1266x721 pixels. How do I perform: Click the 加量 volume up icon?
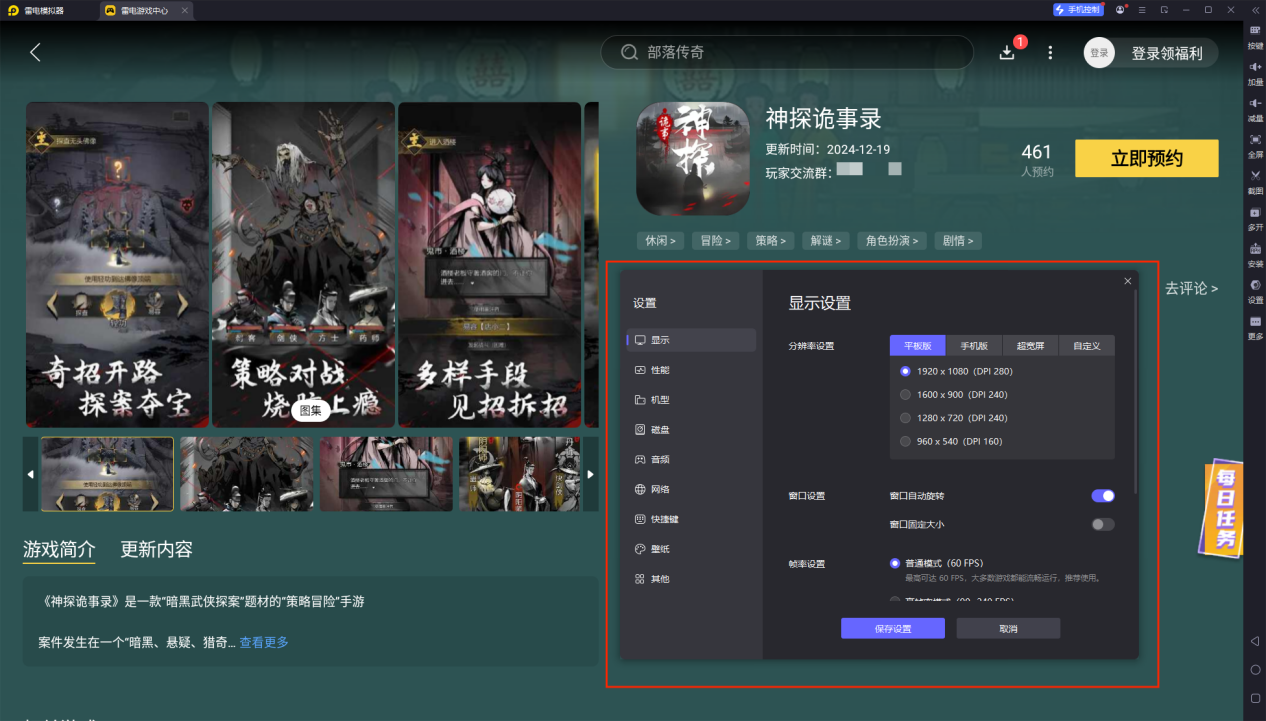pyautogui.click(x=1255, y=73)
